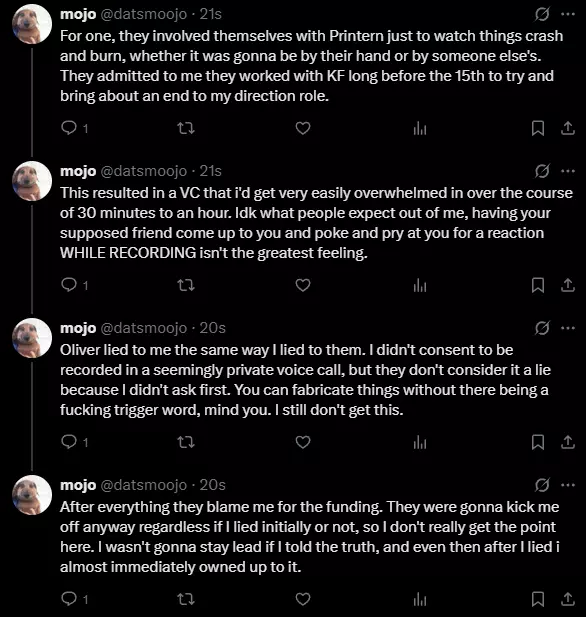586x617 pixels.
Task: Open more options on the Printern tweet
Action: 568,14
